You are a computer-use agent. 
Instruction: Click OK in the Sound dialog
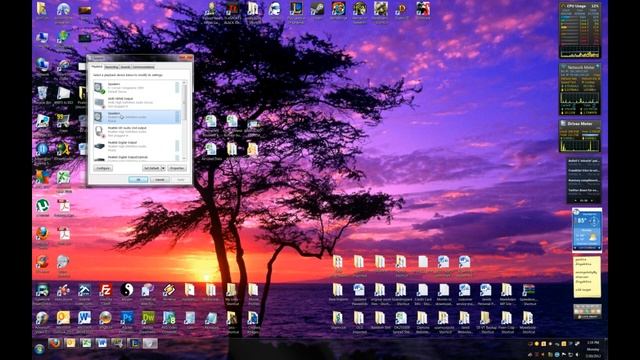pos(138,180)
